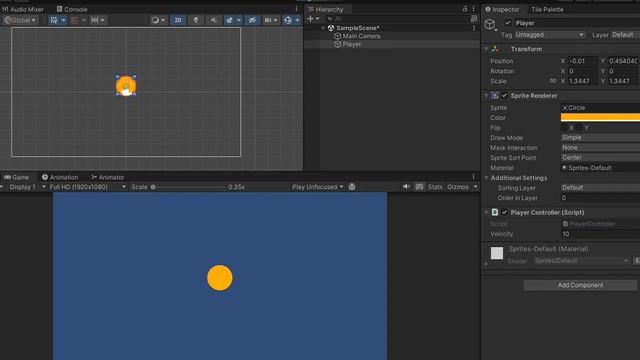
Task: Toggle Game view mute audio speaker icon
Action: (406, 187)
